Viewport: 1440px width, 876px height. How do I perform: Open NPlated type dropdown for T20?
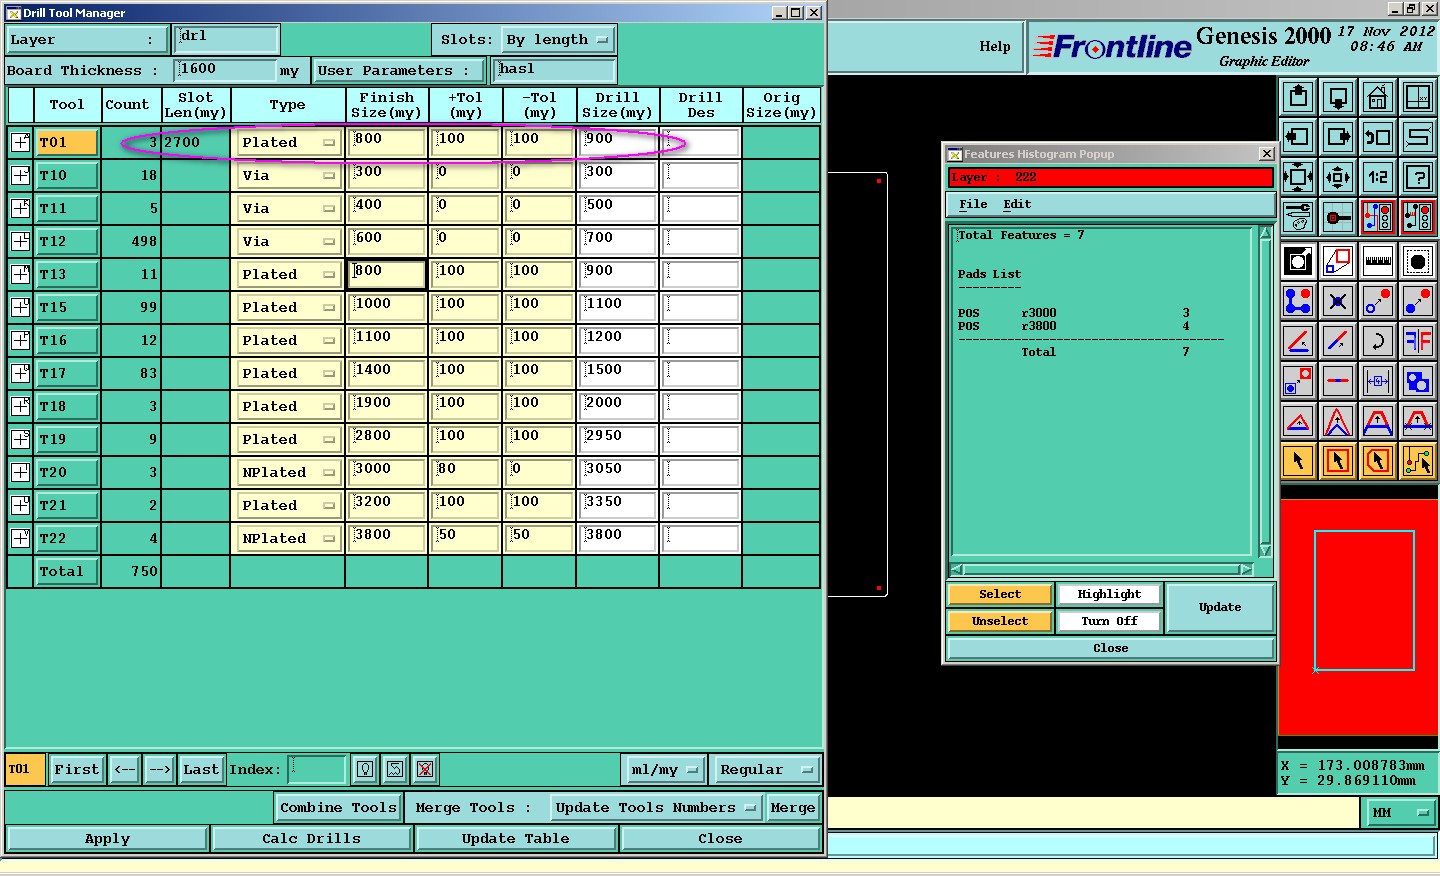pos(288,472)
